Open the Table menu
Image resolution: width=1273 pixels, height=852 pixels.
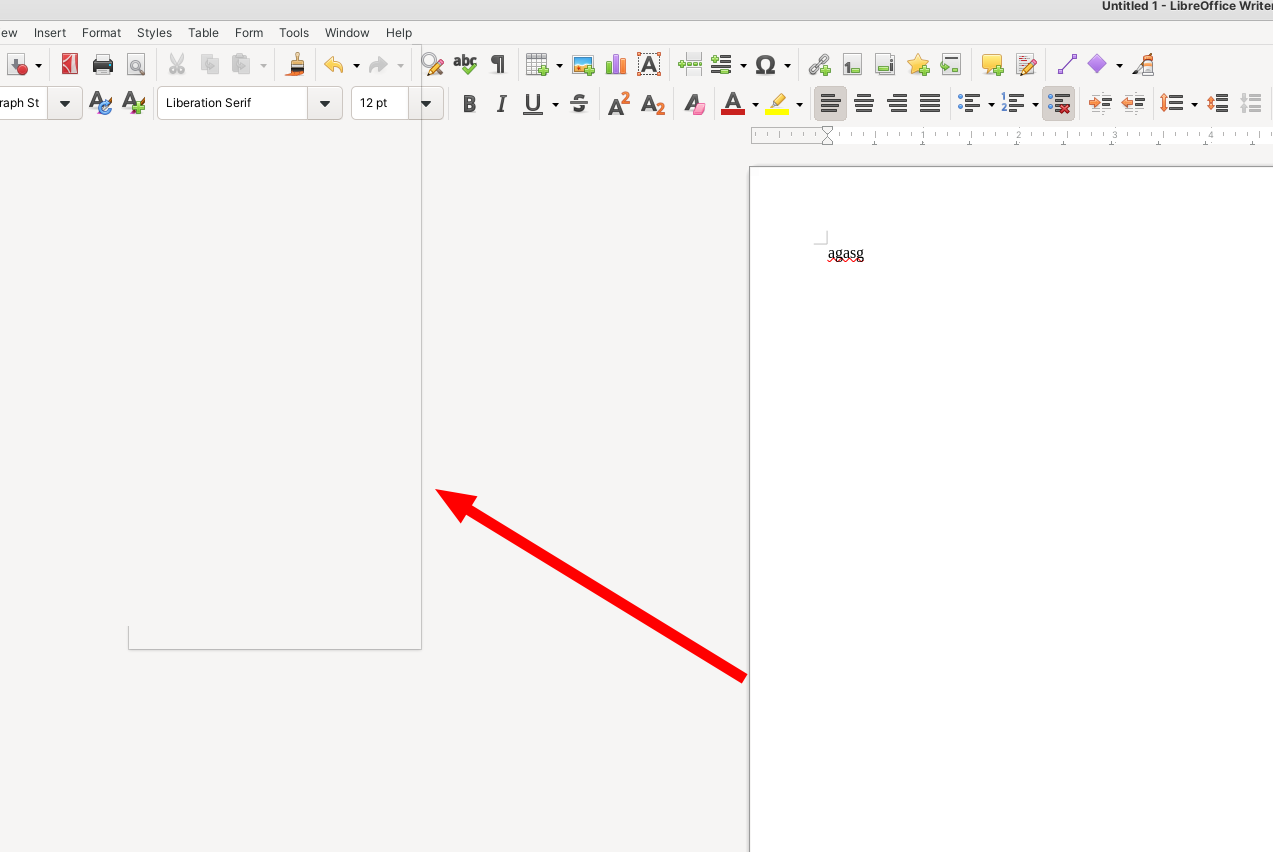[203, 33]
